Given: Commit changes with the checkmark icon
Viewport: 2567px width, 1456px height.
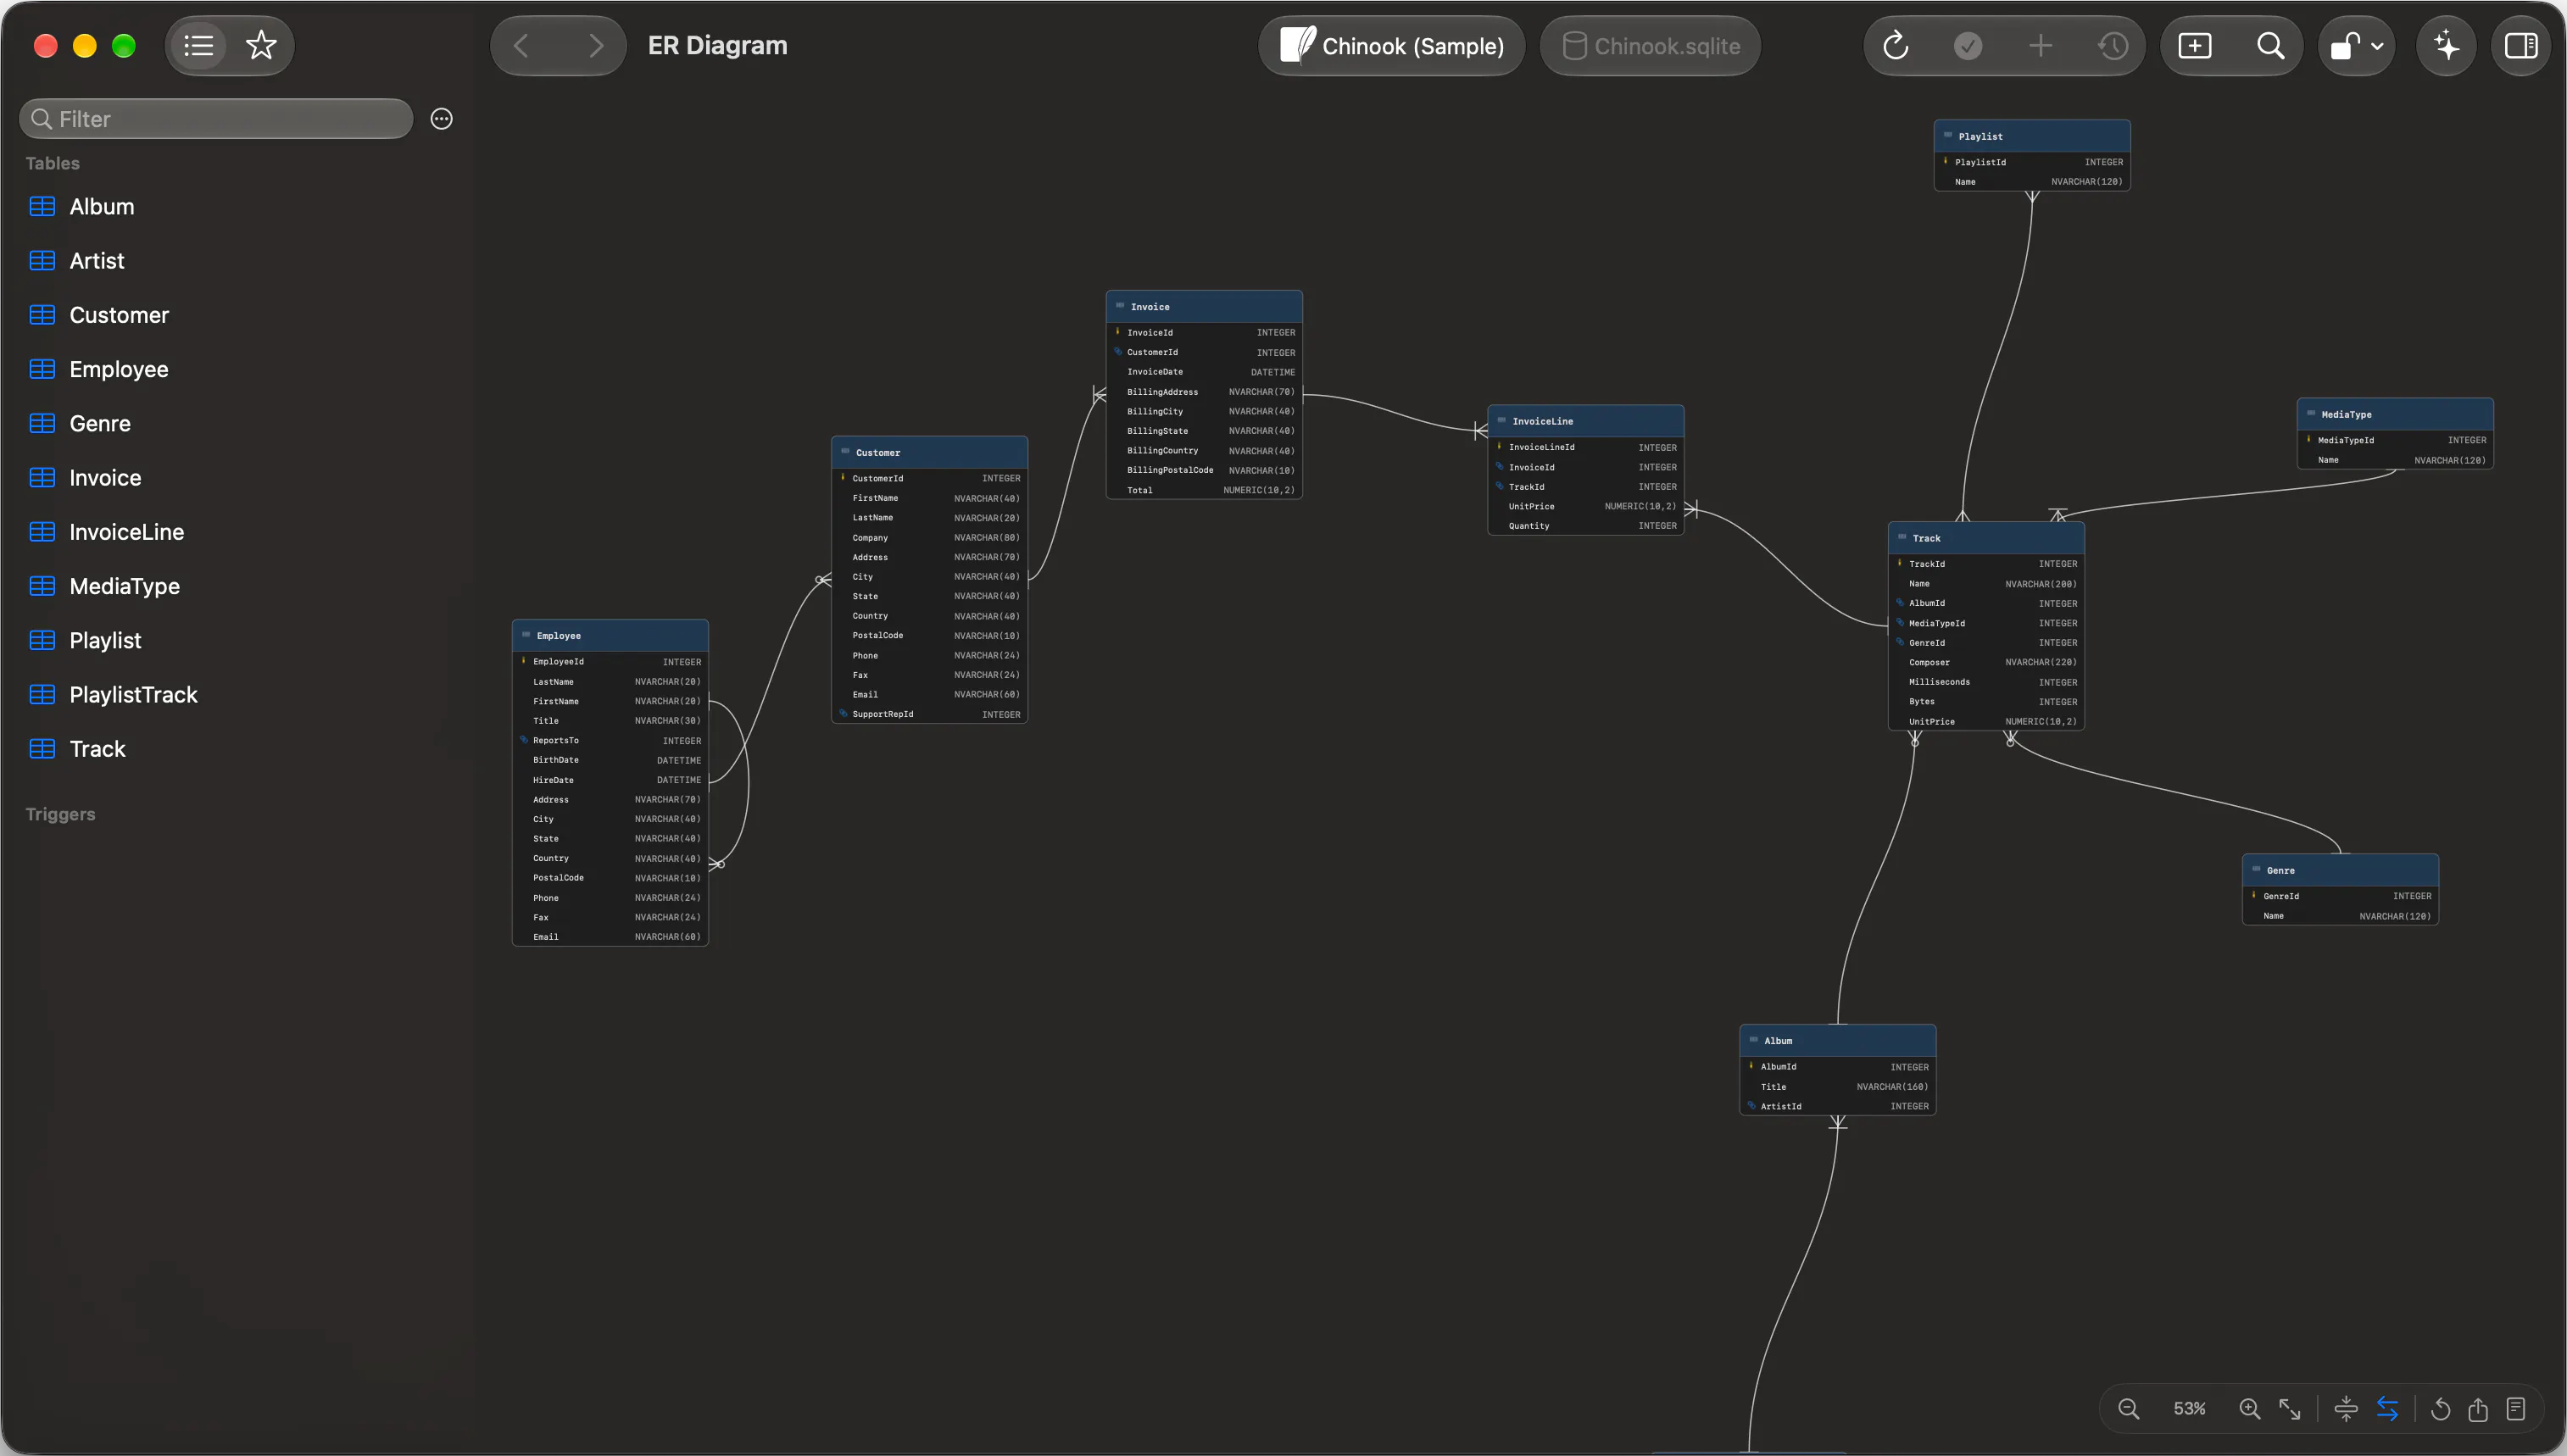Looking at the screenshot, I should [x=1967, y=46].
